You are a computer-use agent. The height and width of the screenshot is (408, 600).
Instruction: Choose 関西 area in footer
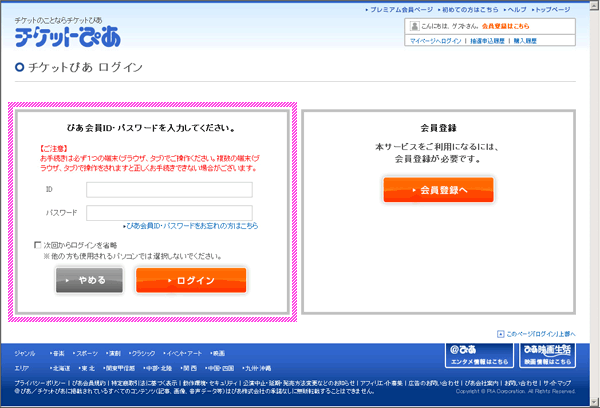click(189, 368)
